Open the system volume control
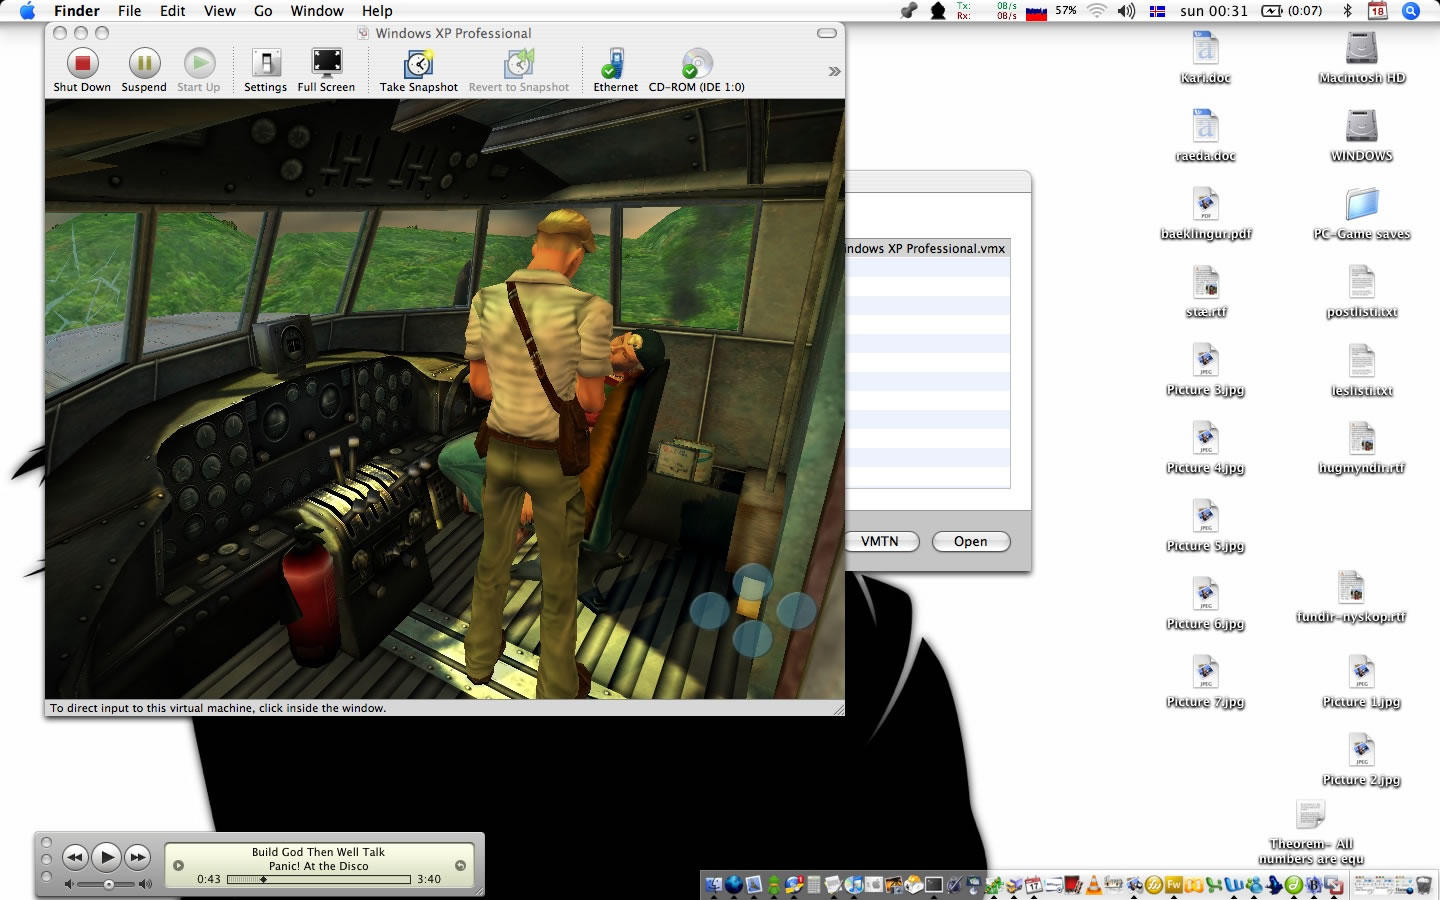Viewport: 1440px width, 900px height. (x=1127, y=11)
